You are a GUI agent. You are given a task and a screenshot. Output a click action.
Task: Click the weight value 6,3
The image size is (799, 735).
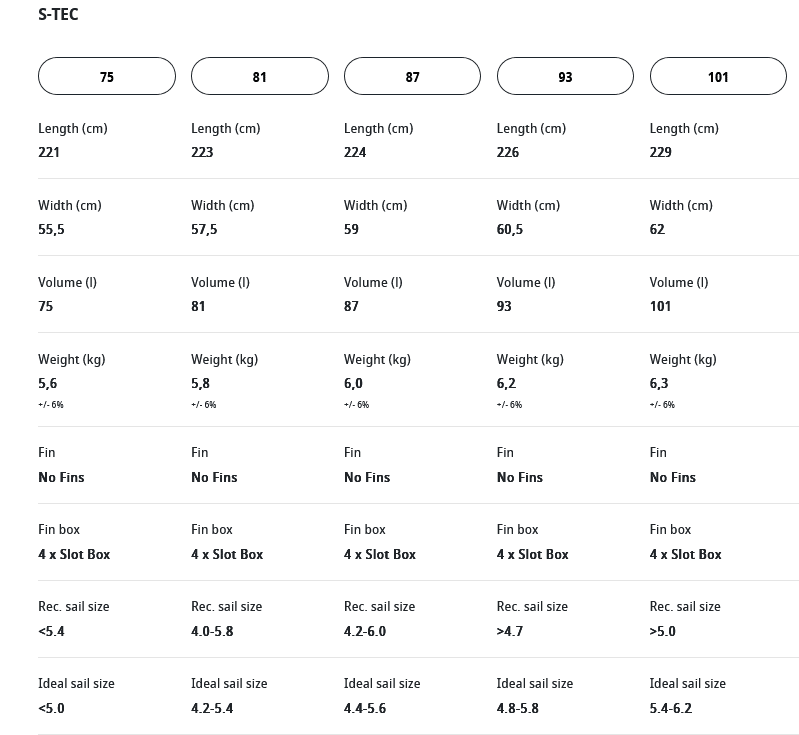click(659, 383)
